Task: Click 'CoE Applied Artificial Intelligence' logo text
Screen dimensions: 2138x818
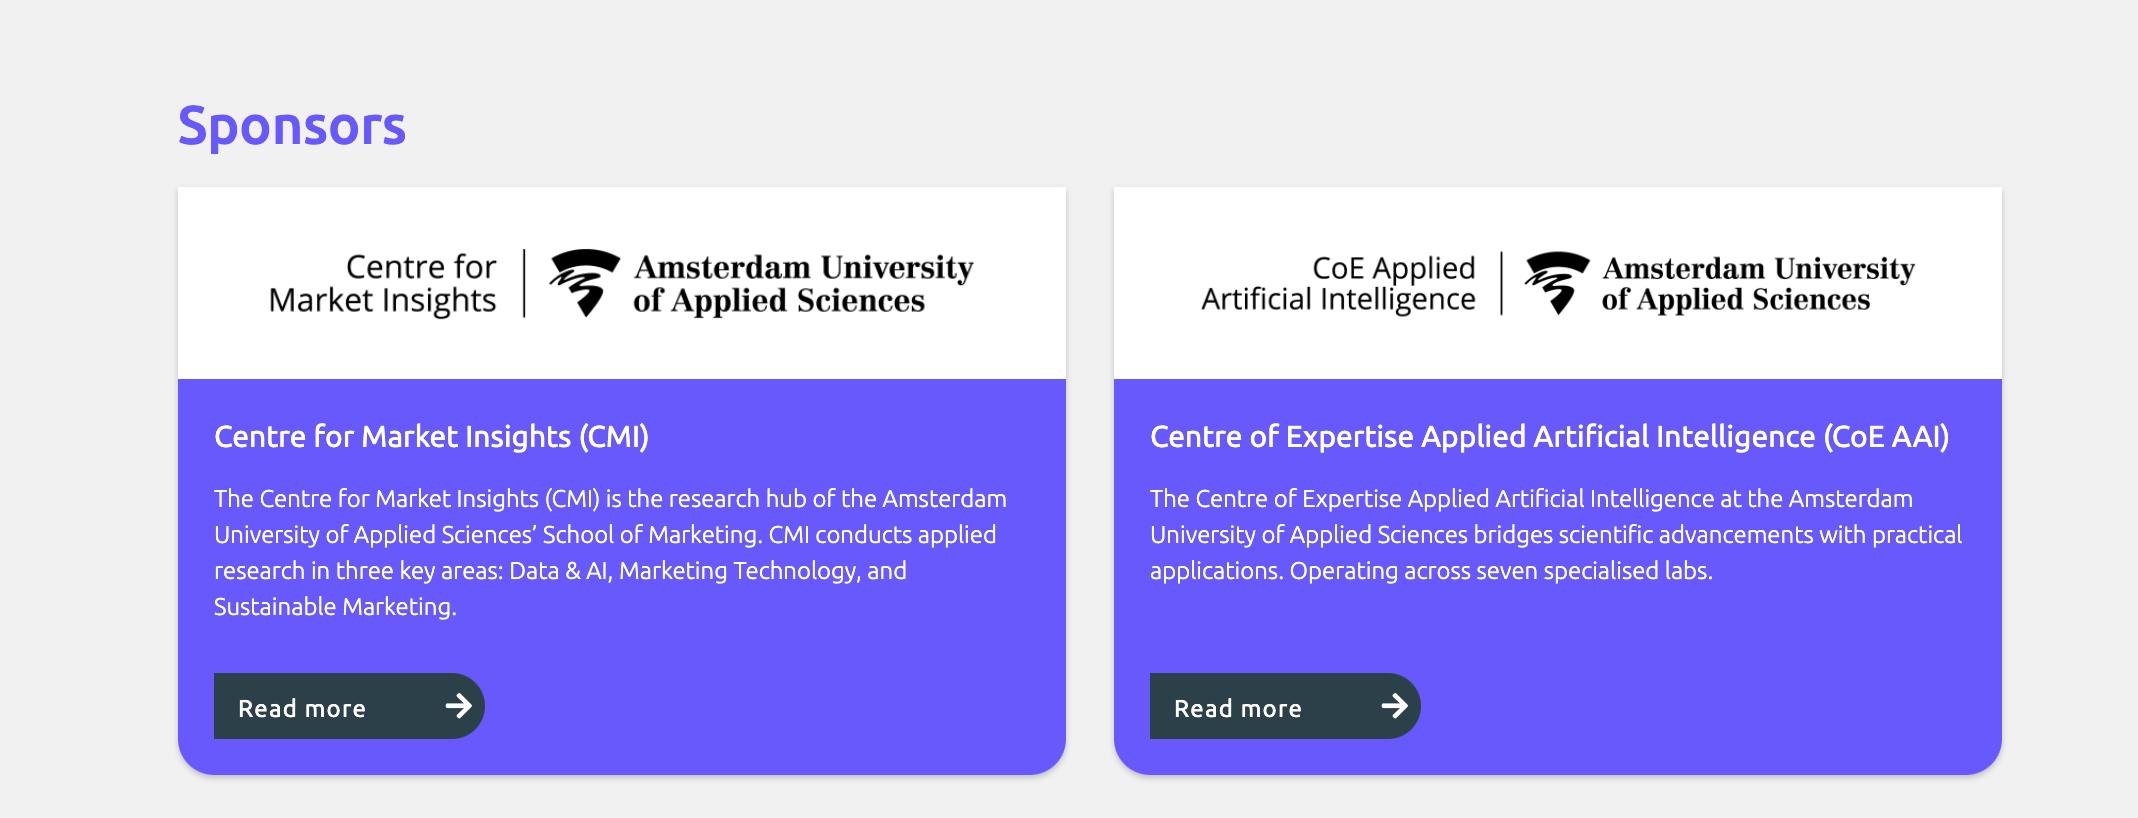Action: (1338, 283)
